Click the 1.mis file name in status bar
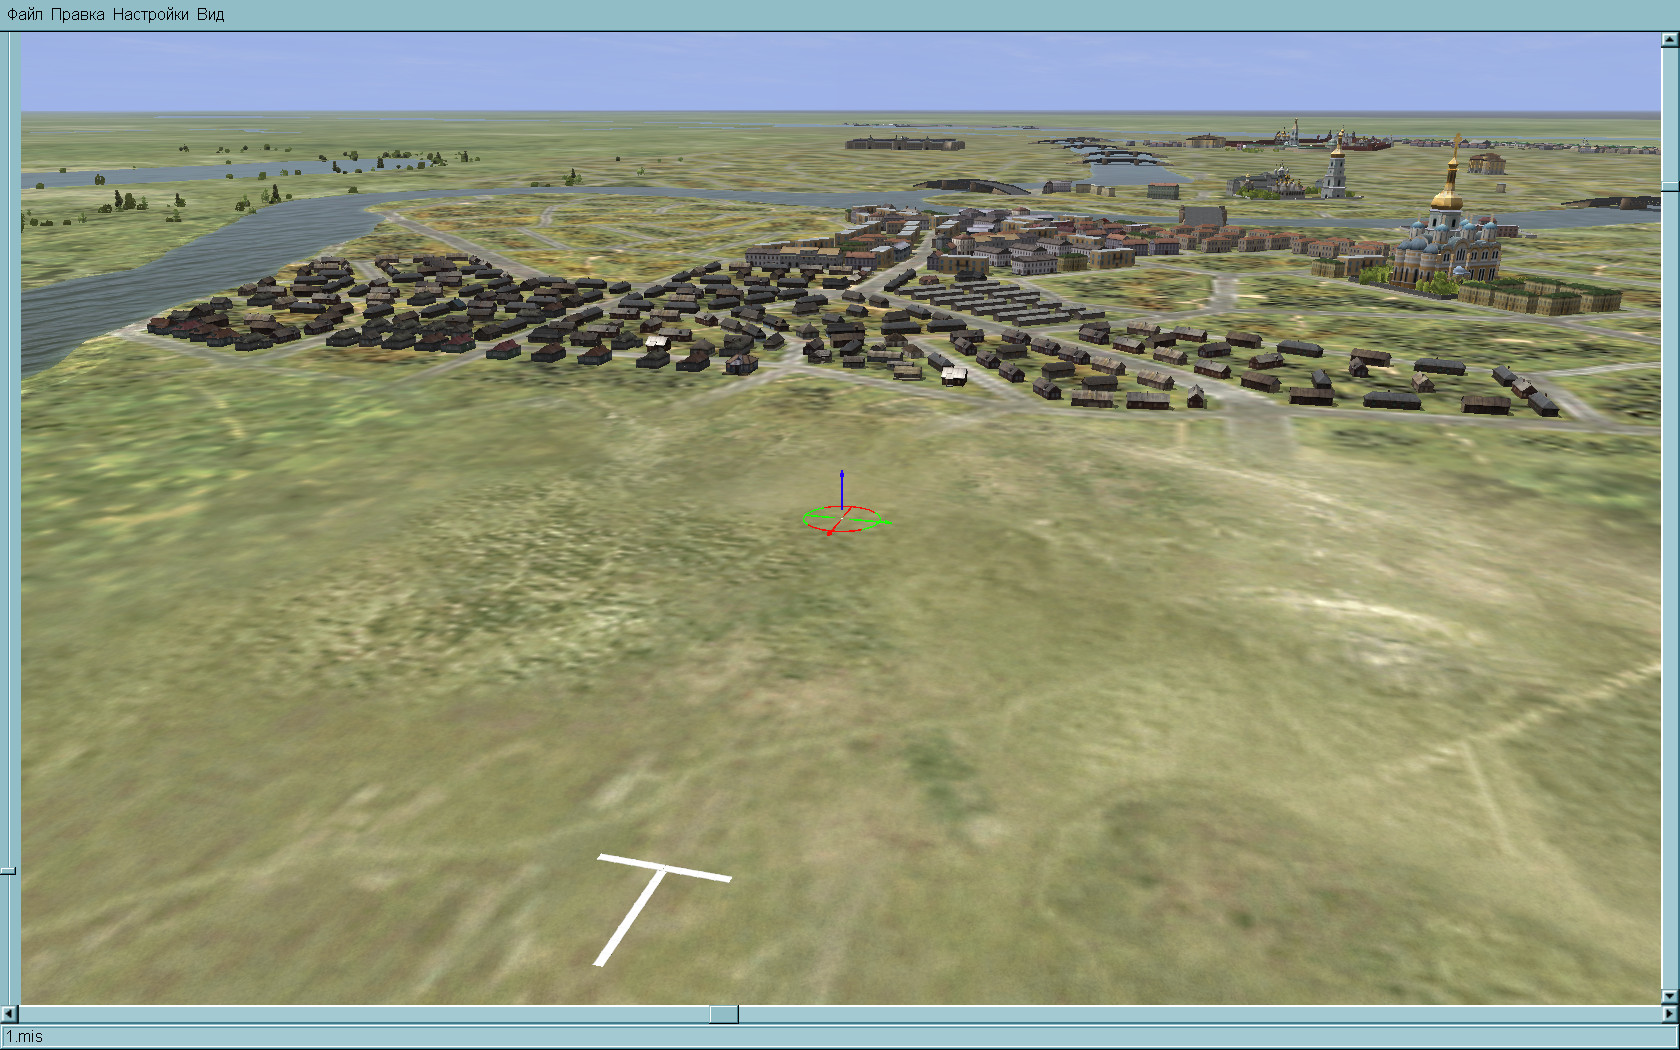The image size is (1680, 1050). tap(25, 1037)
